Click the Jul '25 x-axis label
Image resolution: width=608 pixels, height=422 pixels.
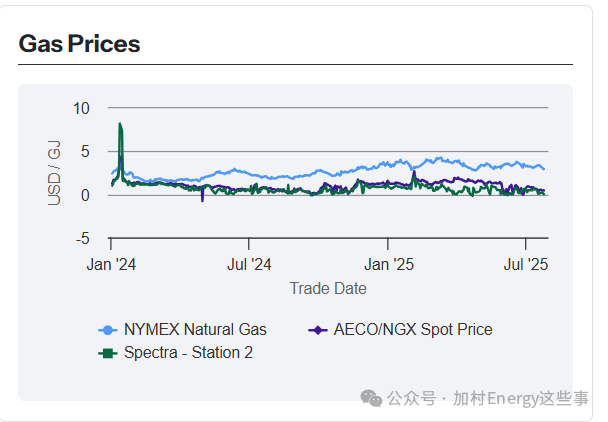tap(526, 265)
